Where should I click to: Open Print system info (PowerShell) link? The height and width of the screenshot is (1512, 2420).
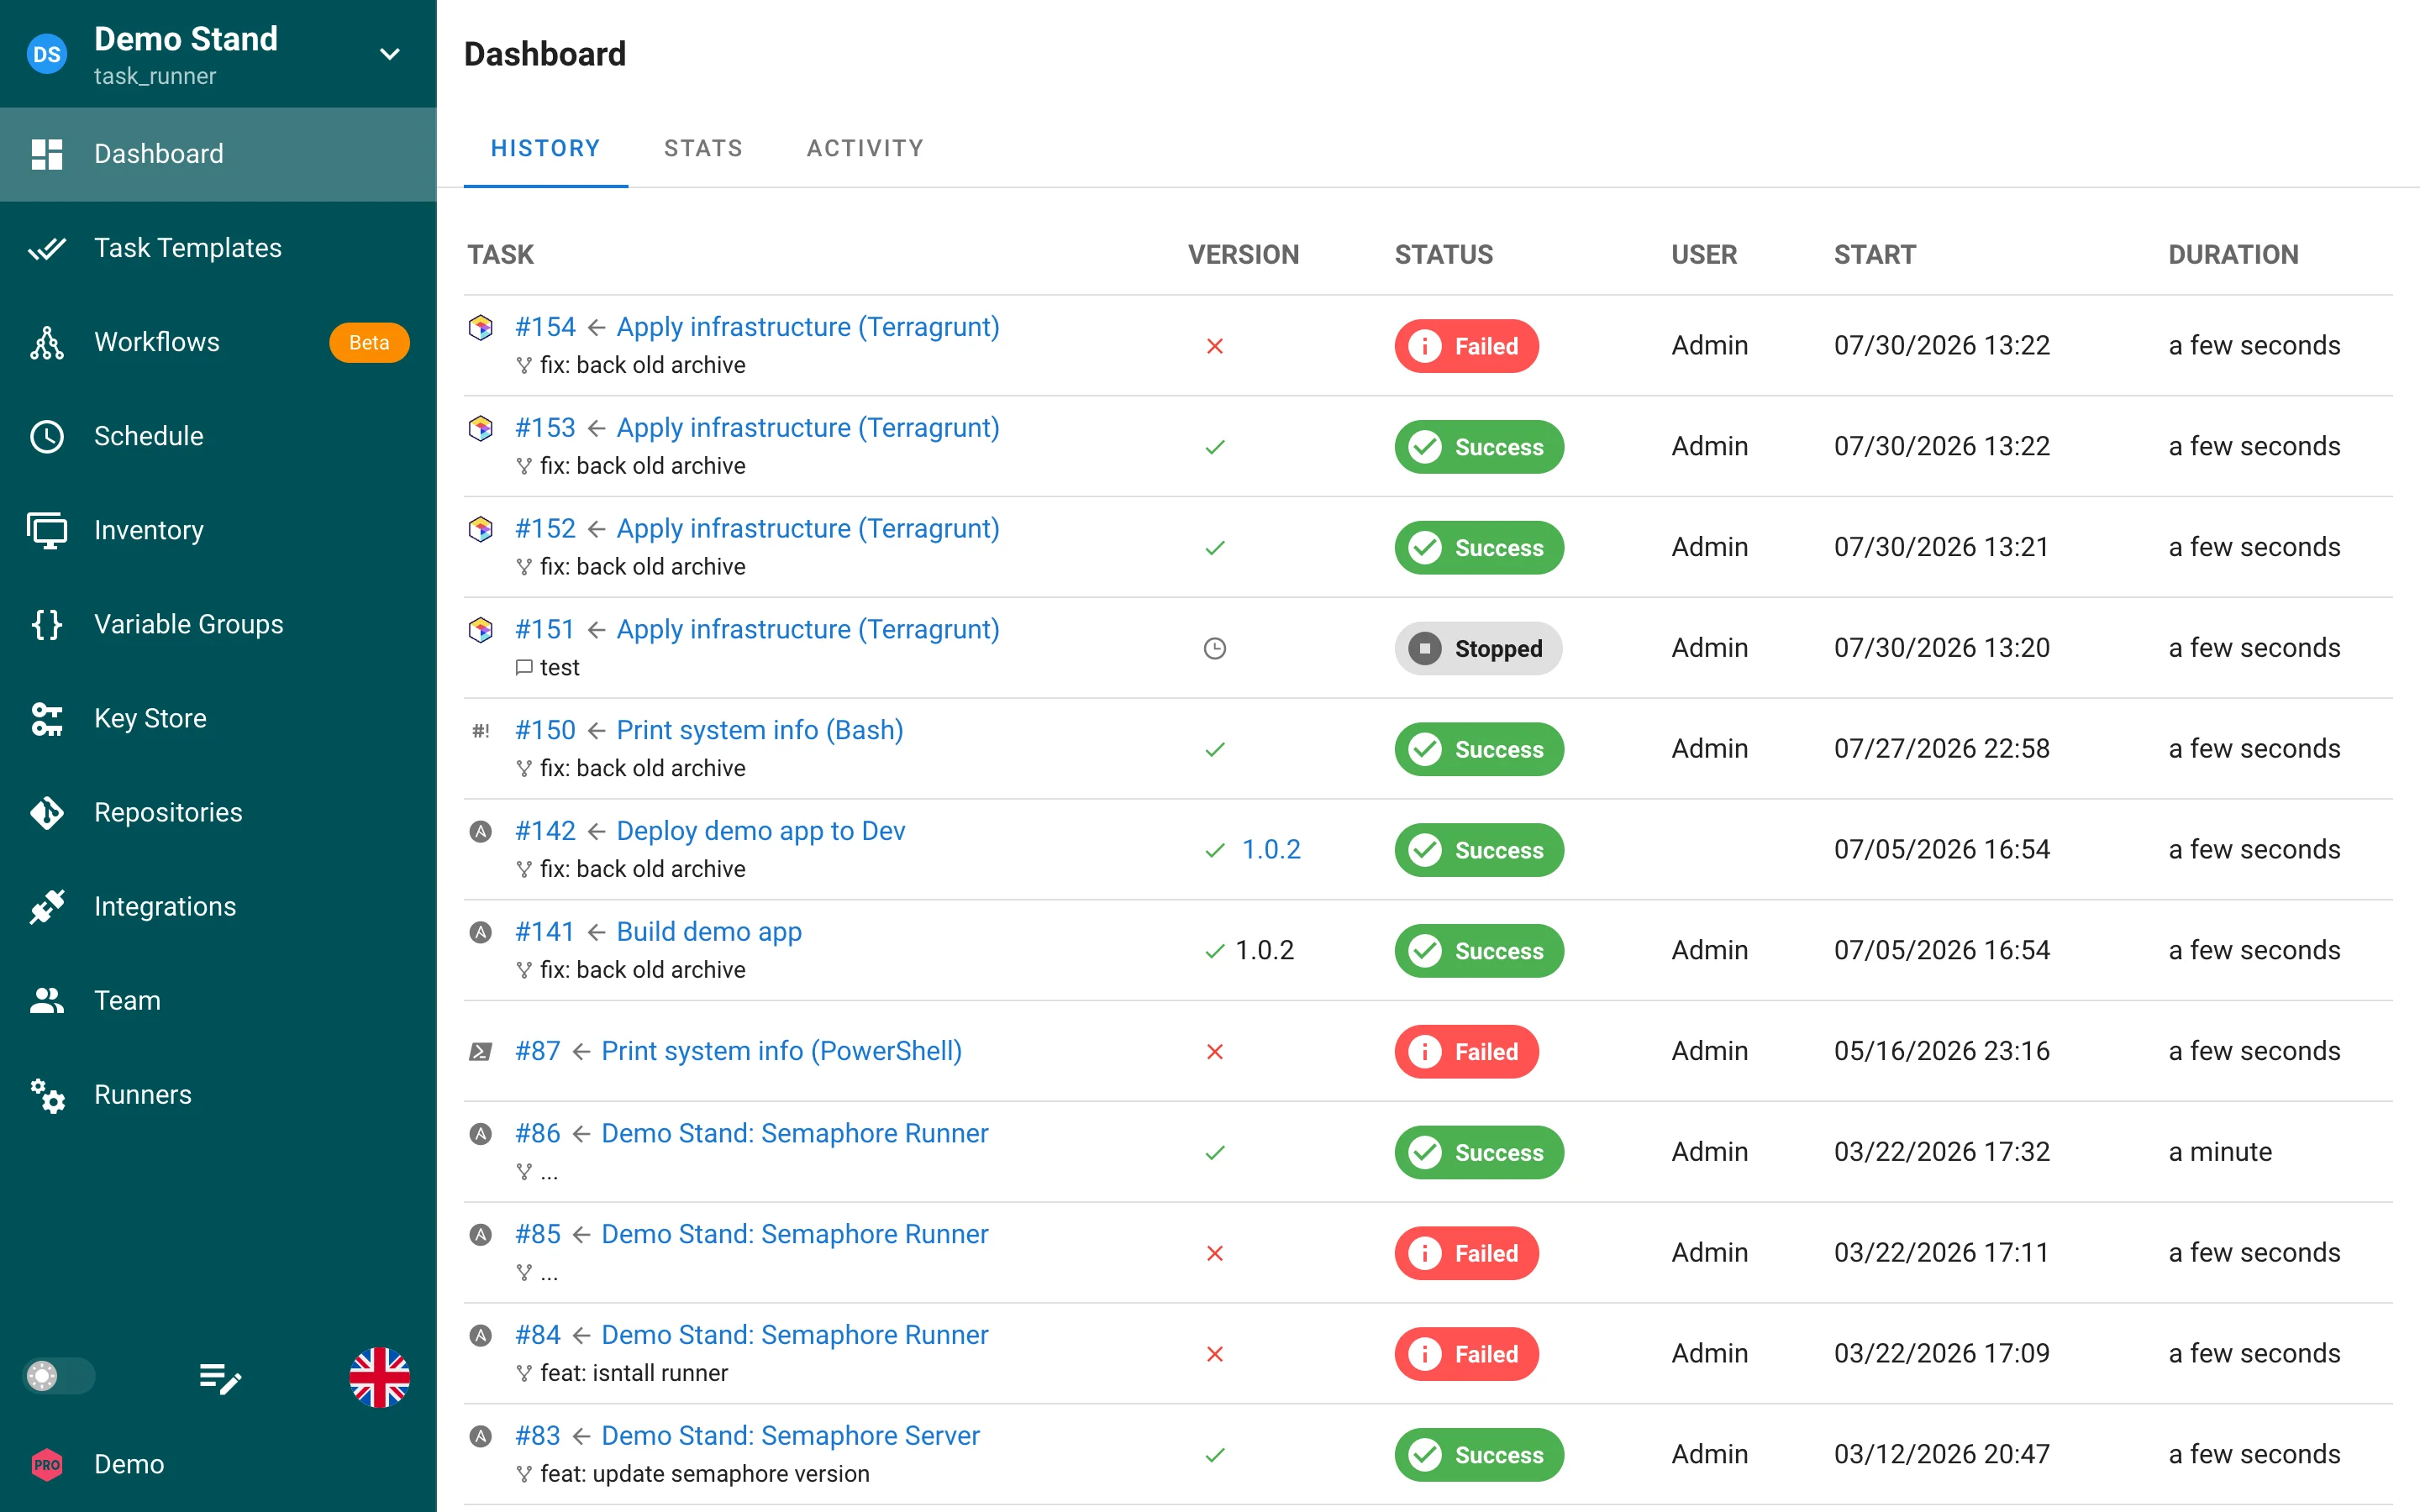(x=781, y=1051)
